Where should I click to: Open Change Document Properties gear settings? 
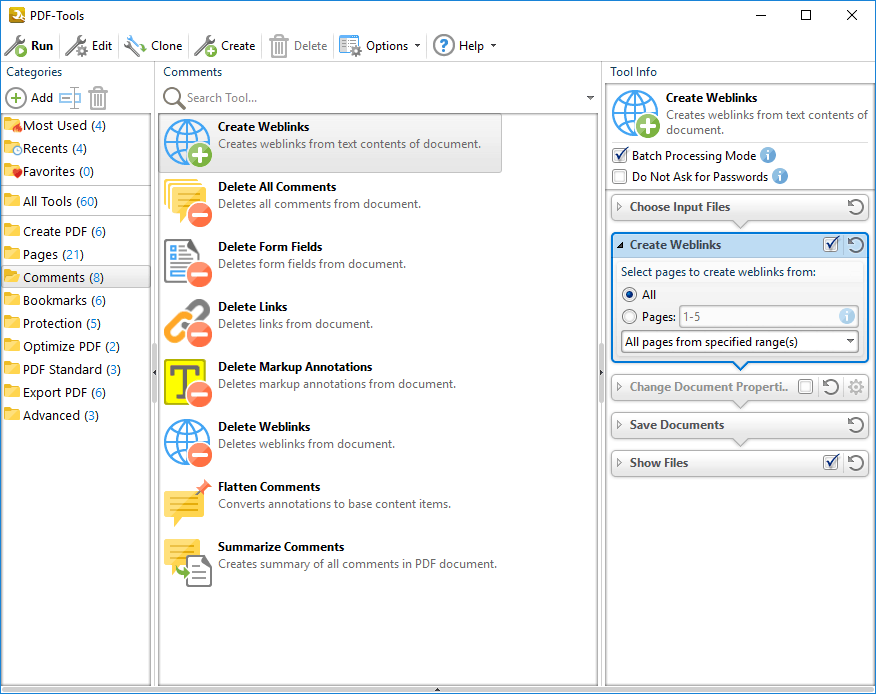pyautogui.click(x=855, y=387)
